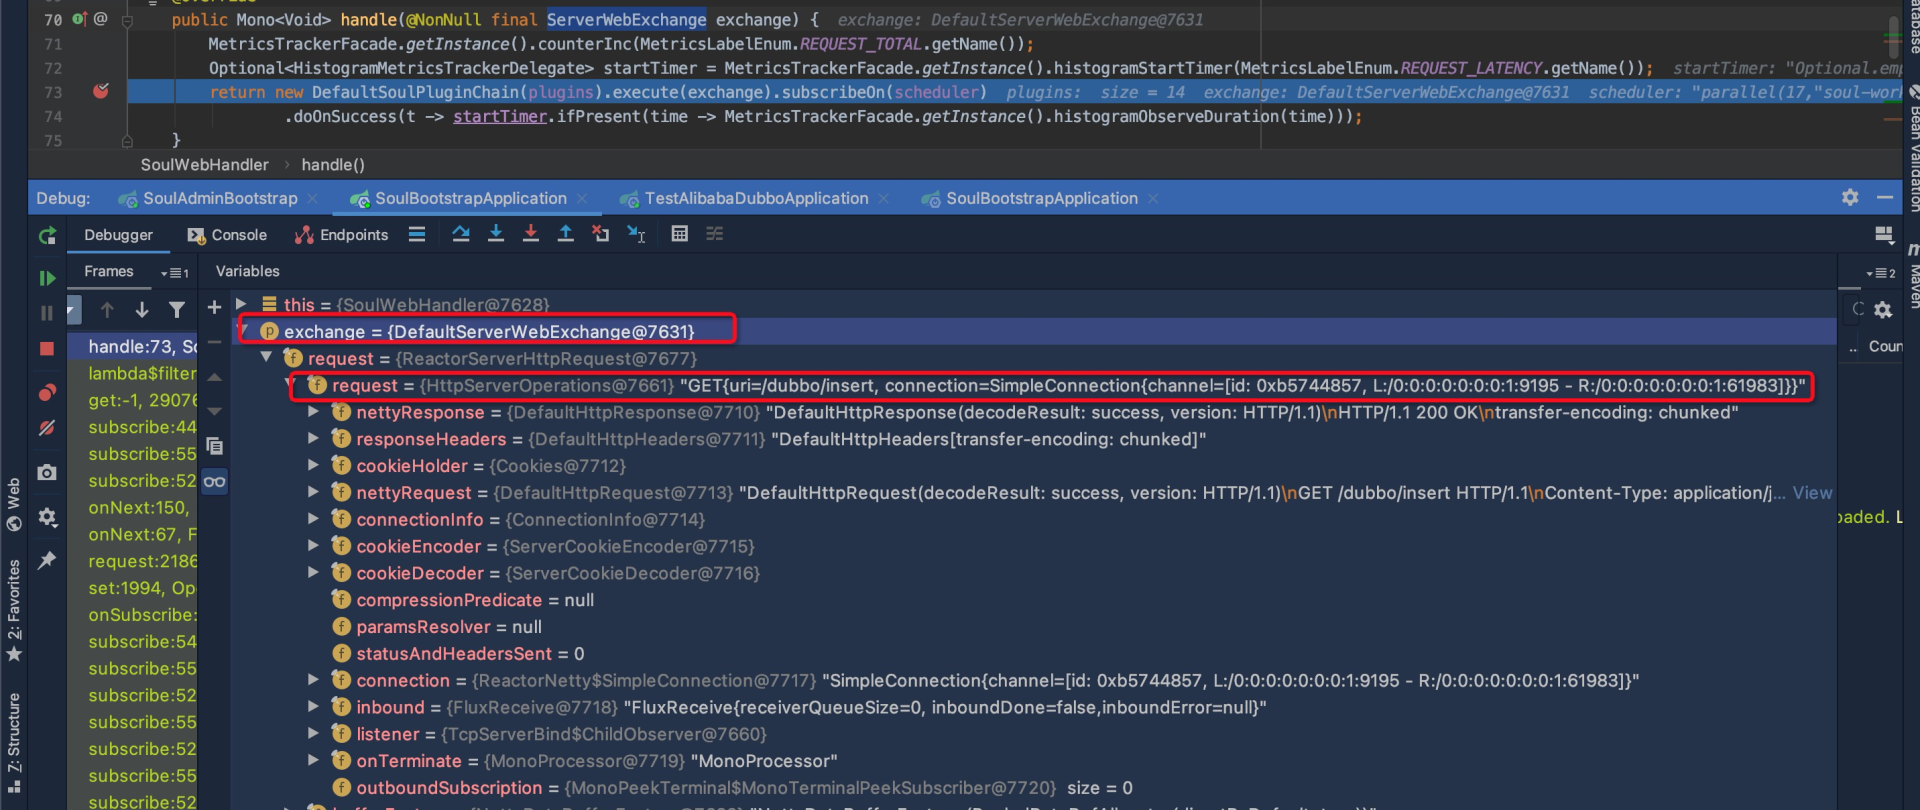1920x810 pixels.
Task: Pause the program execution
Action: point(47,313)
